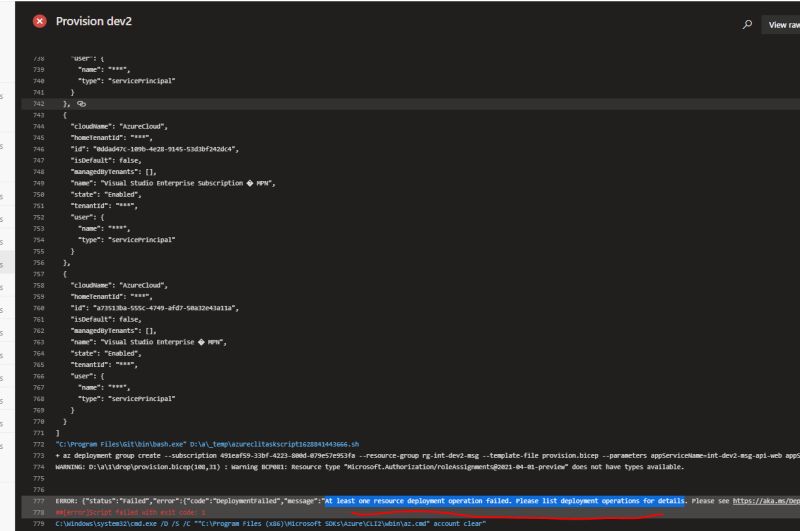The image size is (800, 531).
Task: Follow the https://aka.ms link in the error line
Action: [766, 501]
